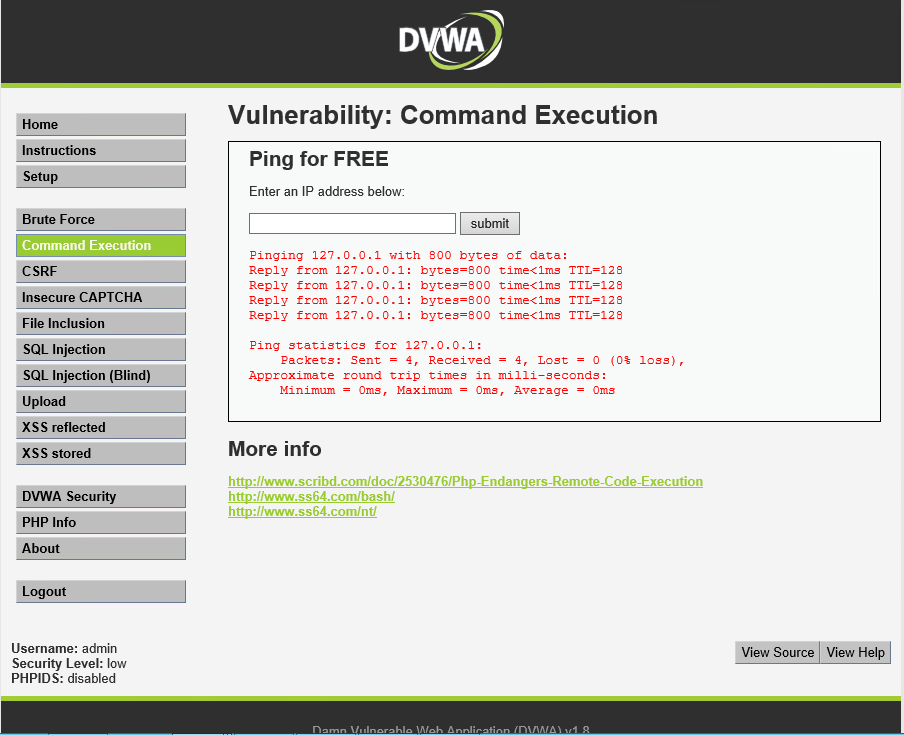Click 'Pinging 127.0.0.1 with 800 bytes' line

pos(408,255)
